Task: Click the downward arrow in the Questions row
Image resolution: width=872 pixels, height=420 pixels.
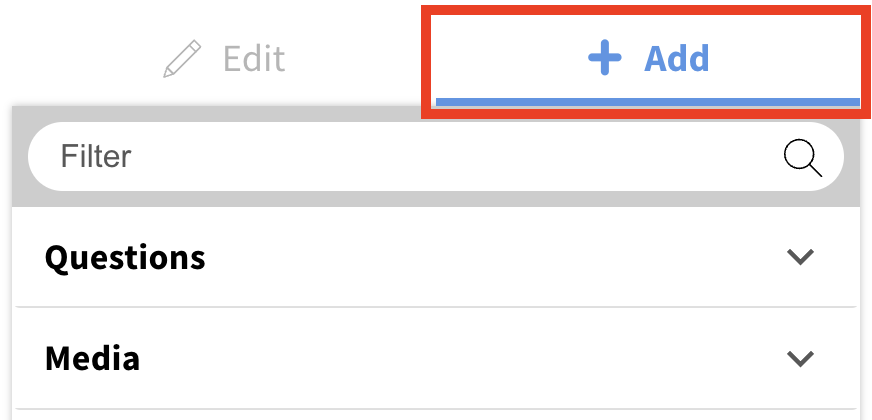Action: [801, 256]
